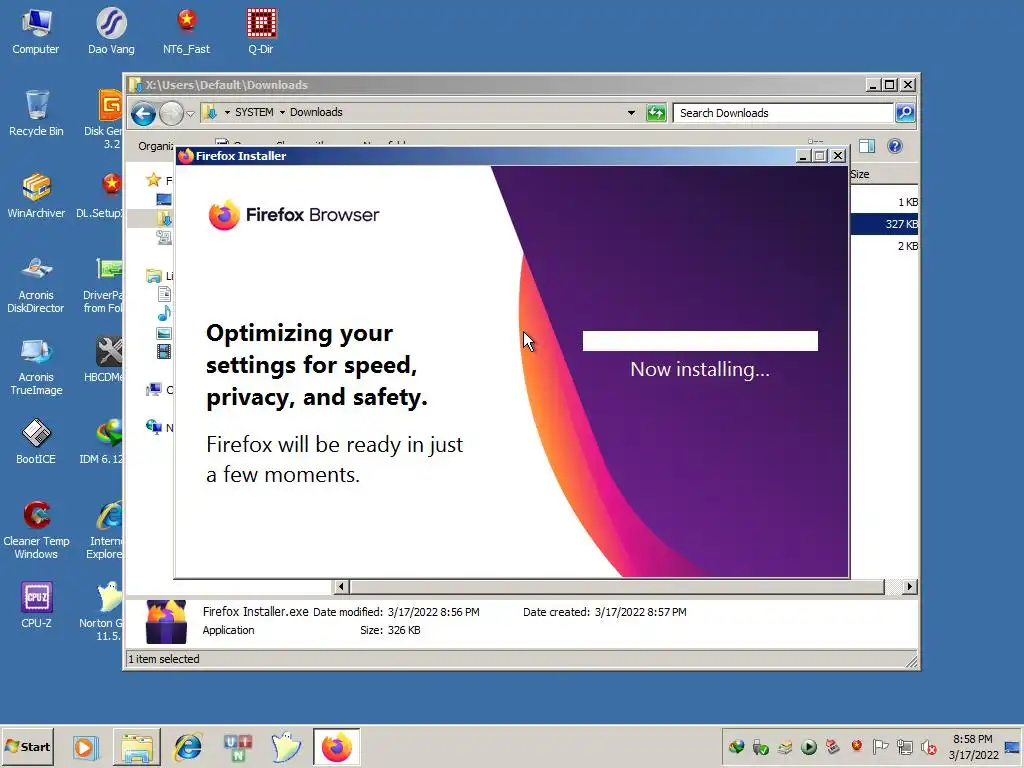1024x768 pixels.
Task: Click safely remove hardware tray icon
Action: click(x=760, y=746)
